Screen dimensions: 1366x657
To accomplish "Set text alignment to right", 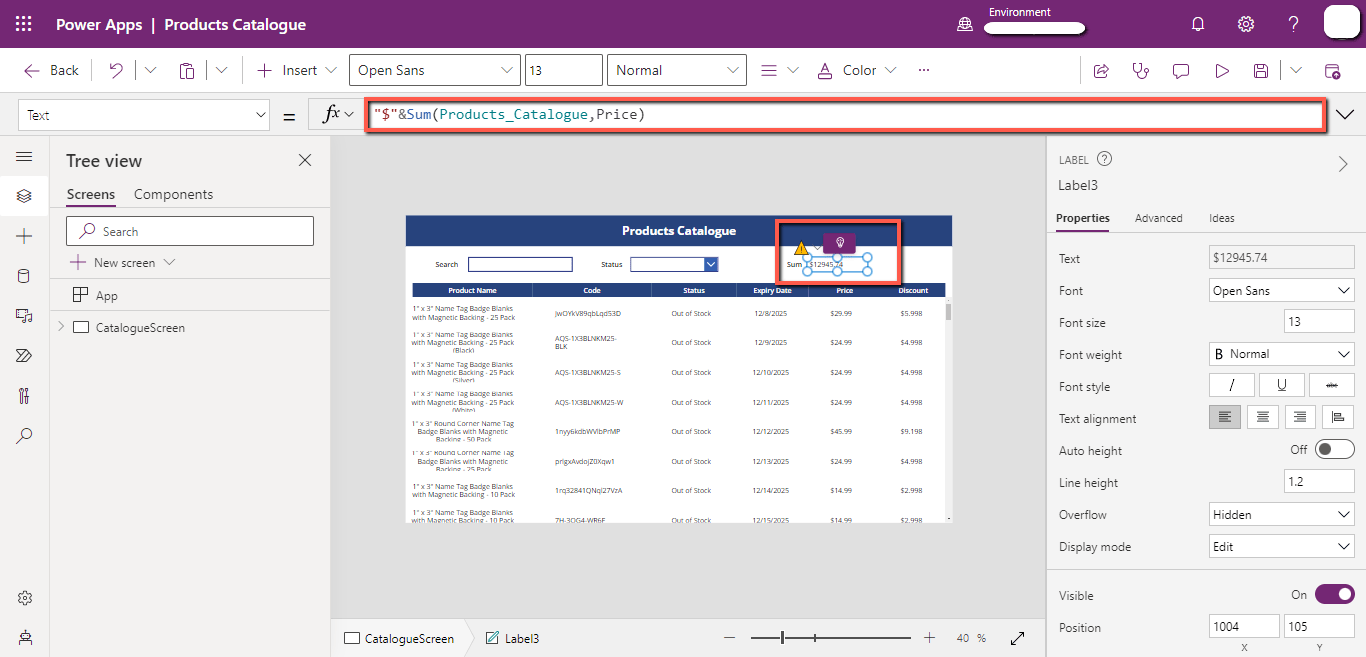I will [1300, 418].
